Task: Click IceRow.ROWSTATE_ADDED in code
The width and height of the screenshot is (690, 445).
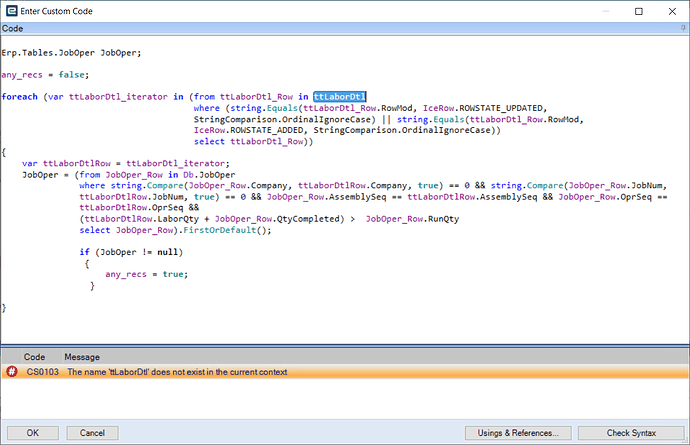Action: (x=249, y=130)
